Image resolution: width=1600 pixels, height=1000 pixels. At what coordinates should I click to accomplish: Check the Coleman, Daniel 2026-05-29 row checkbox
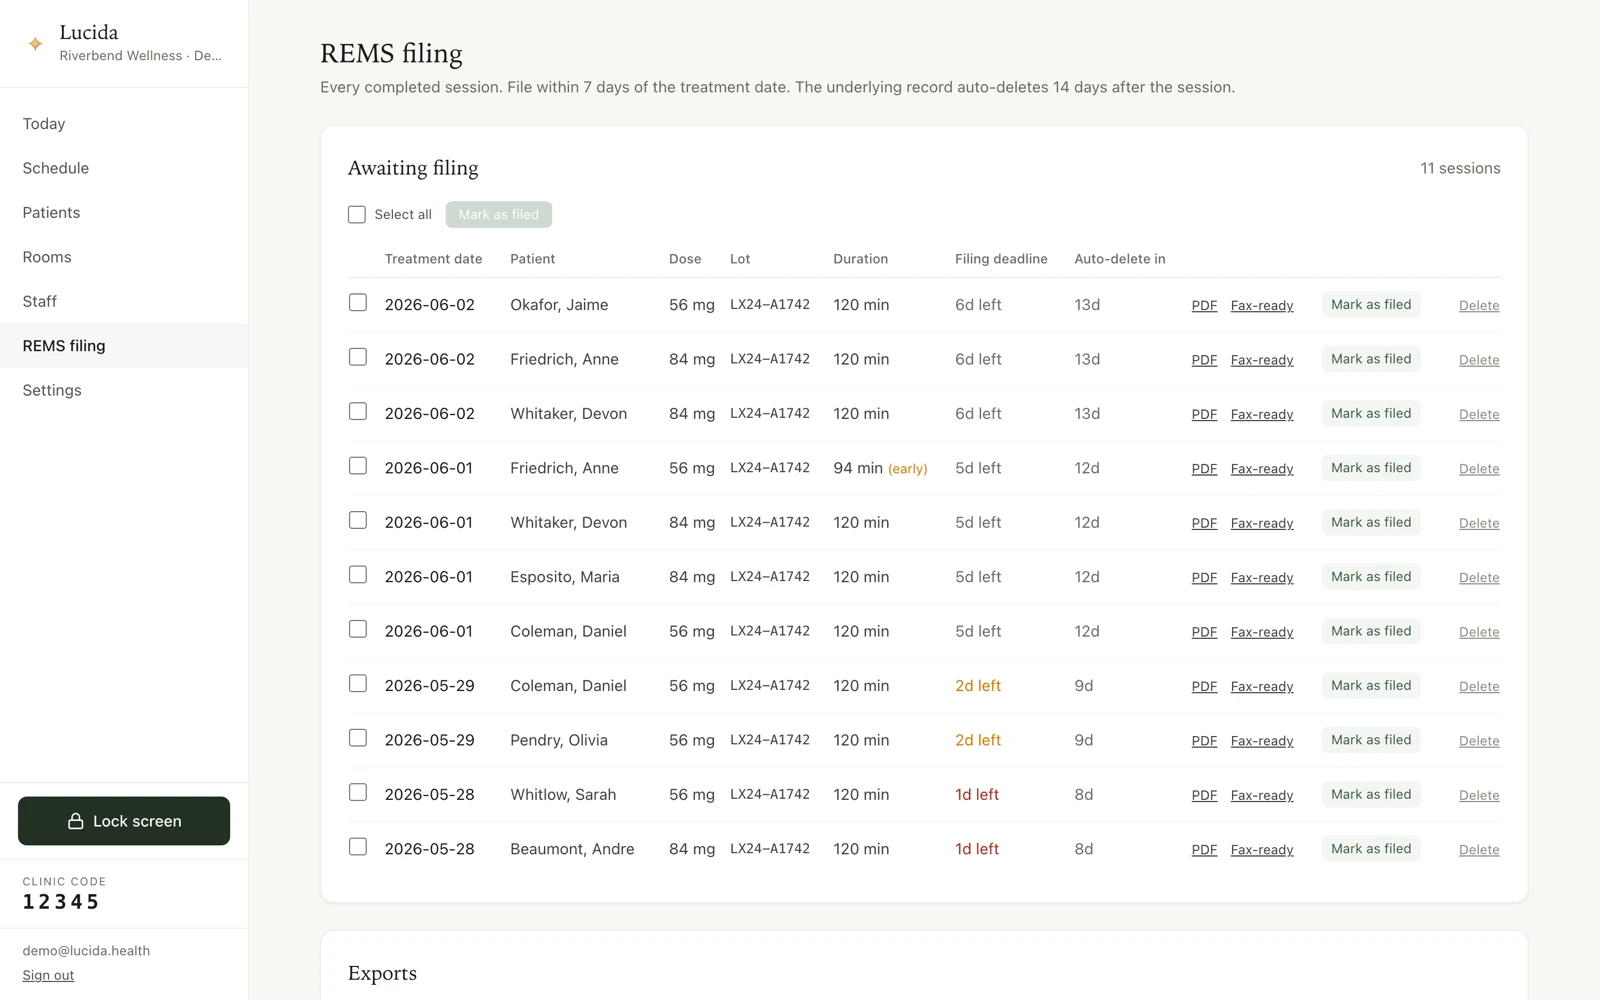358,684
